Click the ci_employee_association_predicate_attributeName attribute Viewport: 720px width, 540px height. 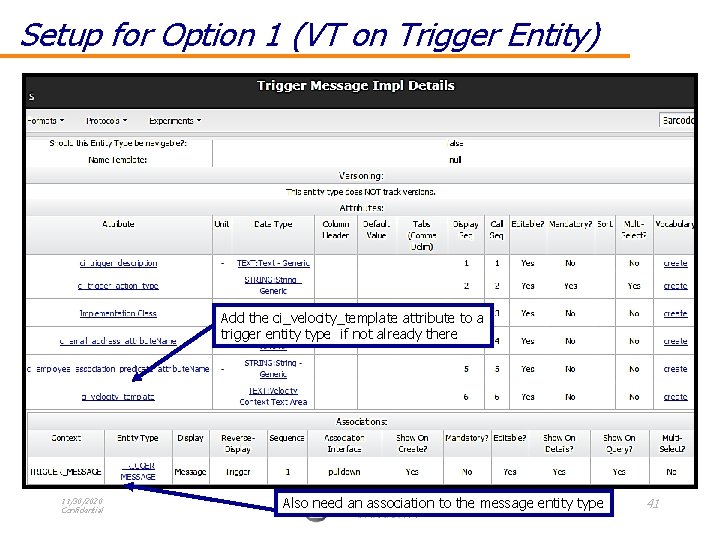[x=118, y=369]
